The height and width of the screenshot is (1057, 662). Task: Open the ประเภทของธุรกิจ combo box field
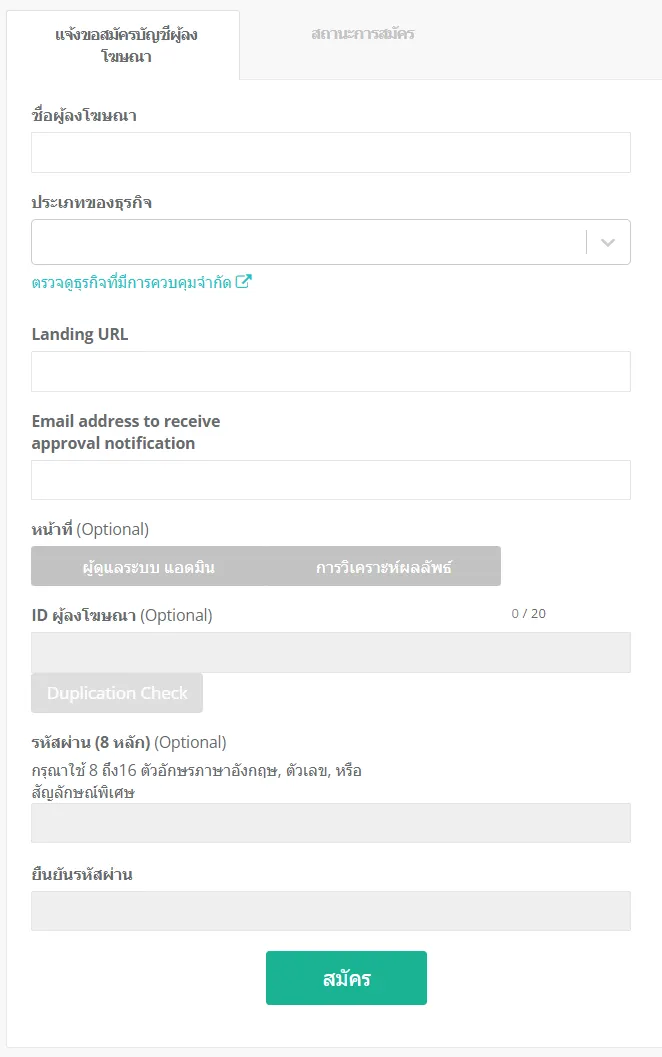(x=330, y=242)
